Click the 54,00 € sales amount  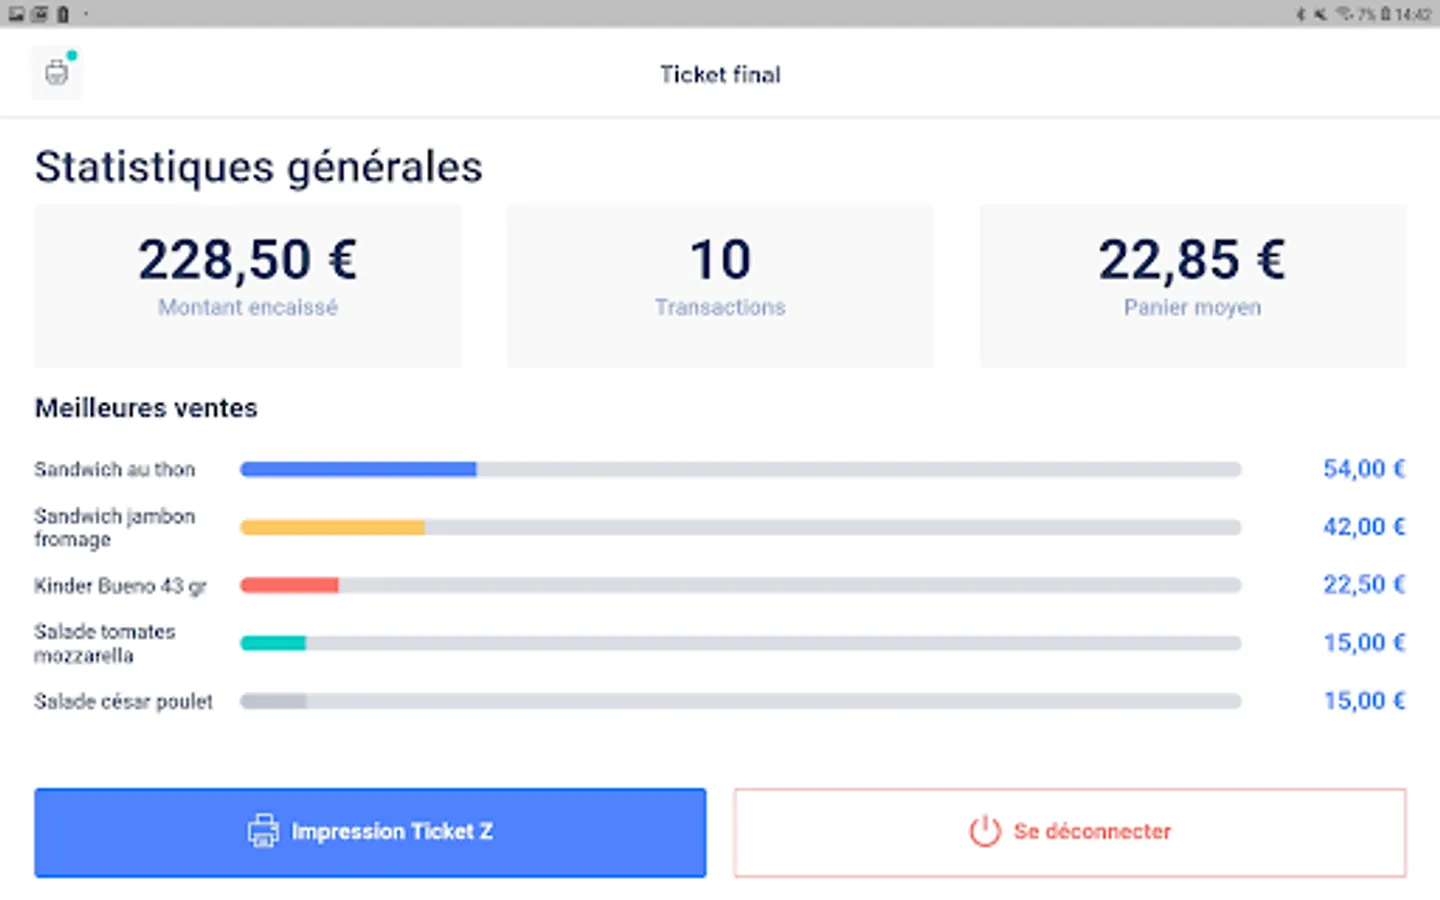pos(1364,469)
